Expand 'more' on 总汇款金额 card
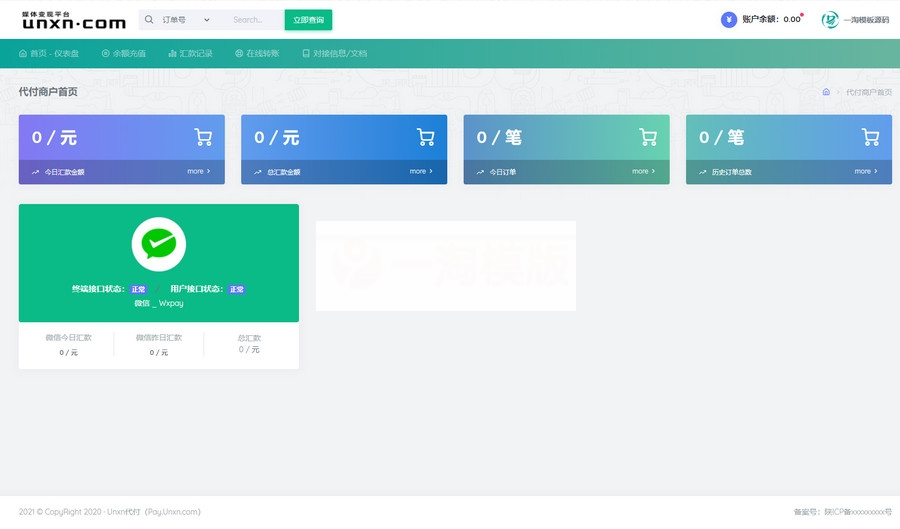Image resolution: width=900 pixels, height=529 pixels. pyautogui.click(x=421, y=172)
